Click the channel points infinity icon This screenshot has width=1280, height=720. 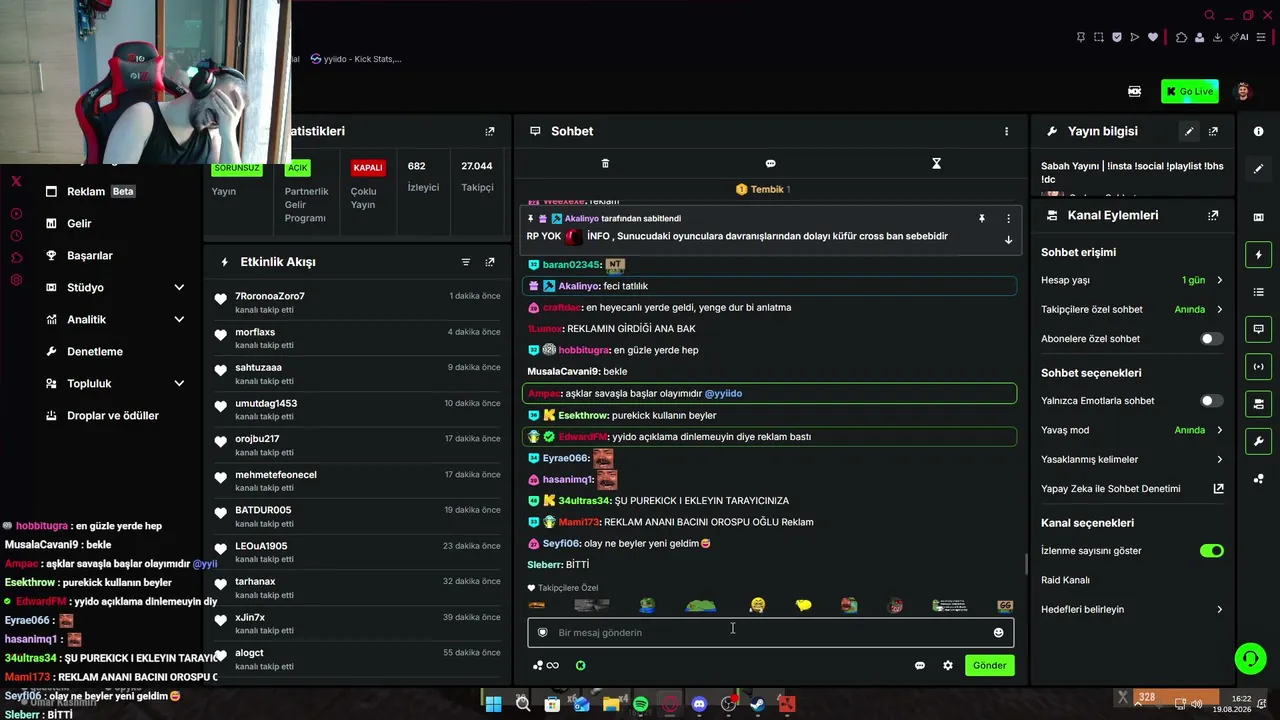click(546, 665)
